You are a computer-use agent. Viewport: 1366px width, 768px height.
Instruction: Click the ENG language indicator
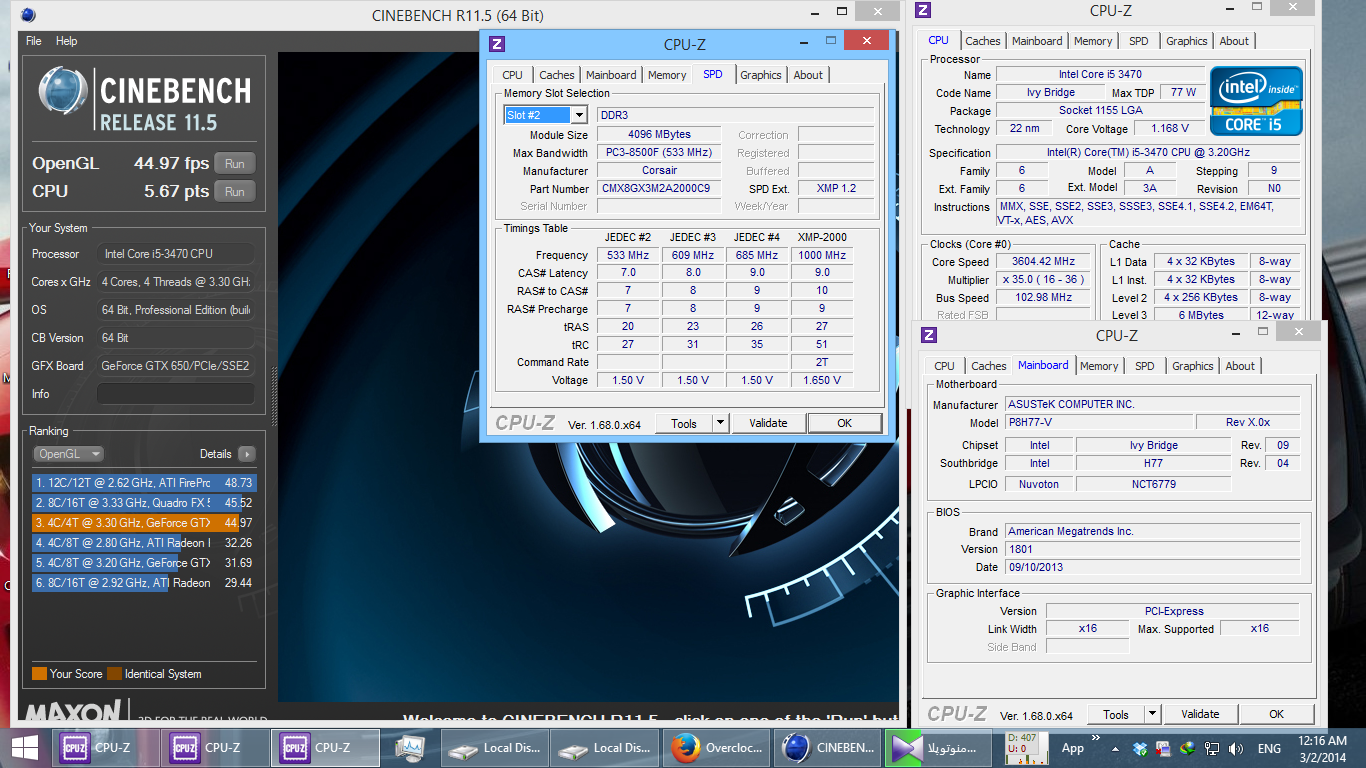[x=1269, y=748]
